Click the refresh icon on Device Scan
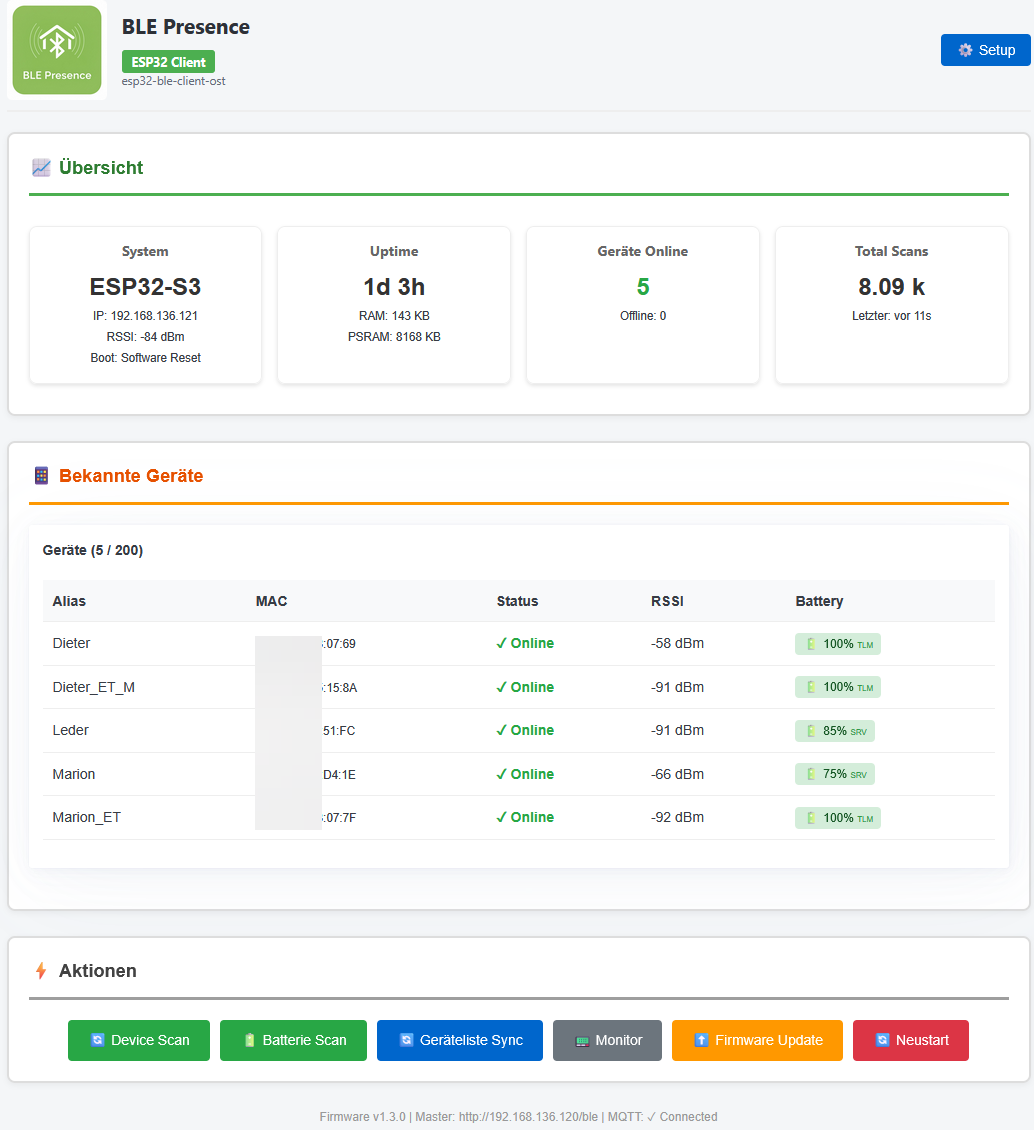This screenshot has height=1130, width=1034. (x=97, y=1040)
